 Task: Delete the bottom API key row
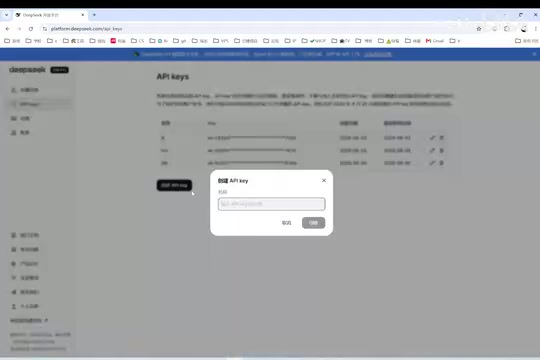[442, 163]
